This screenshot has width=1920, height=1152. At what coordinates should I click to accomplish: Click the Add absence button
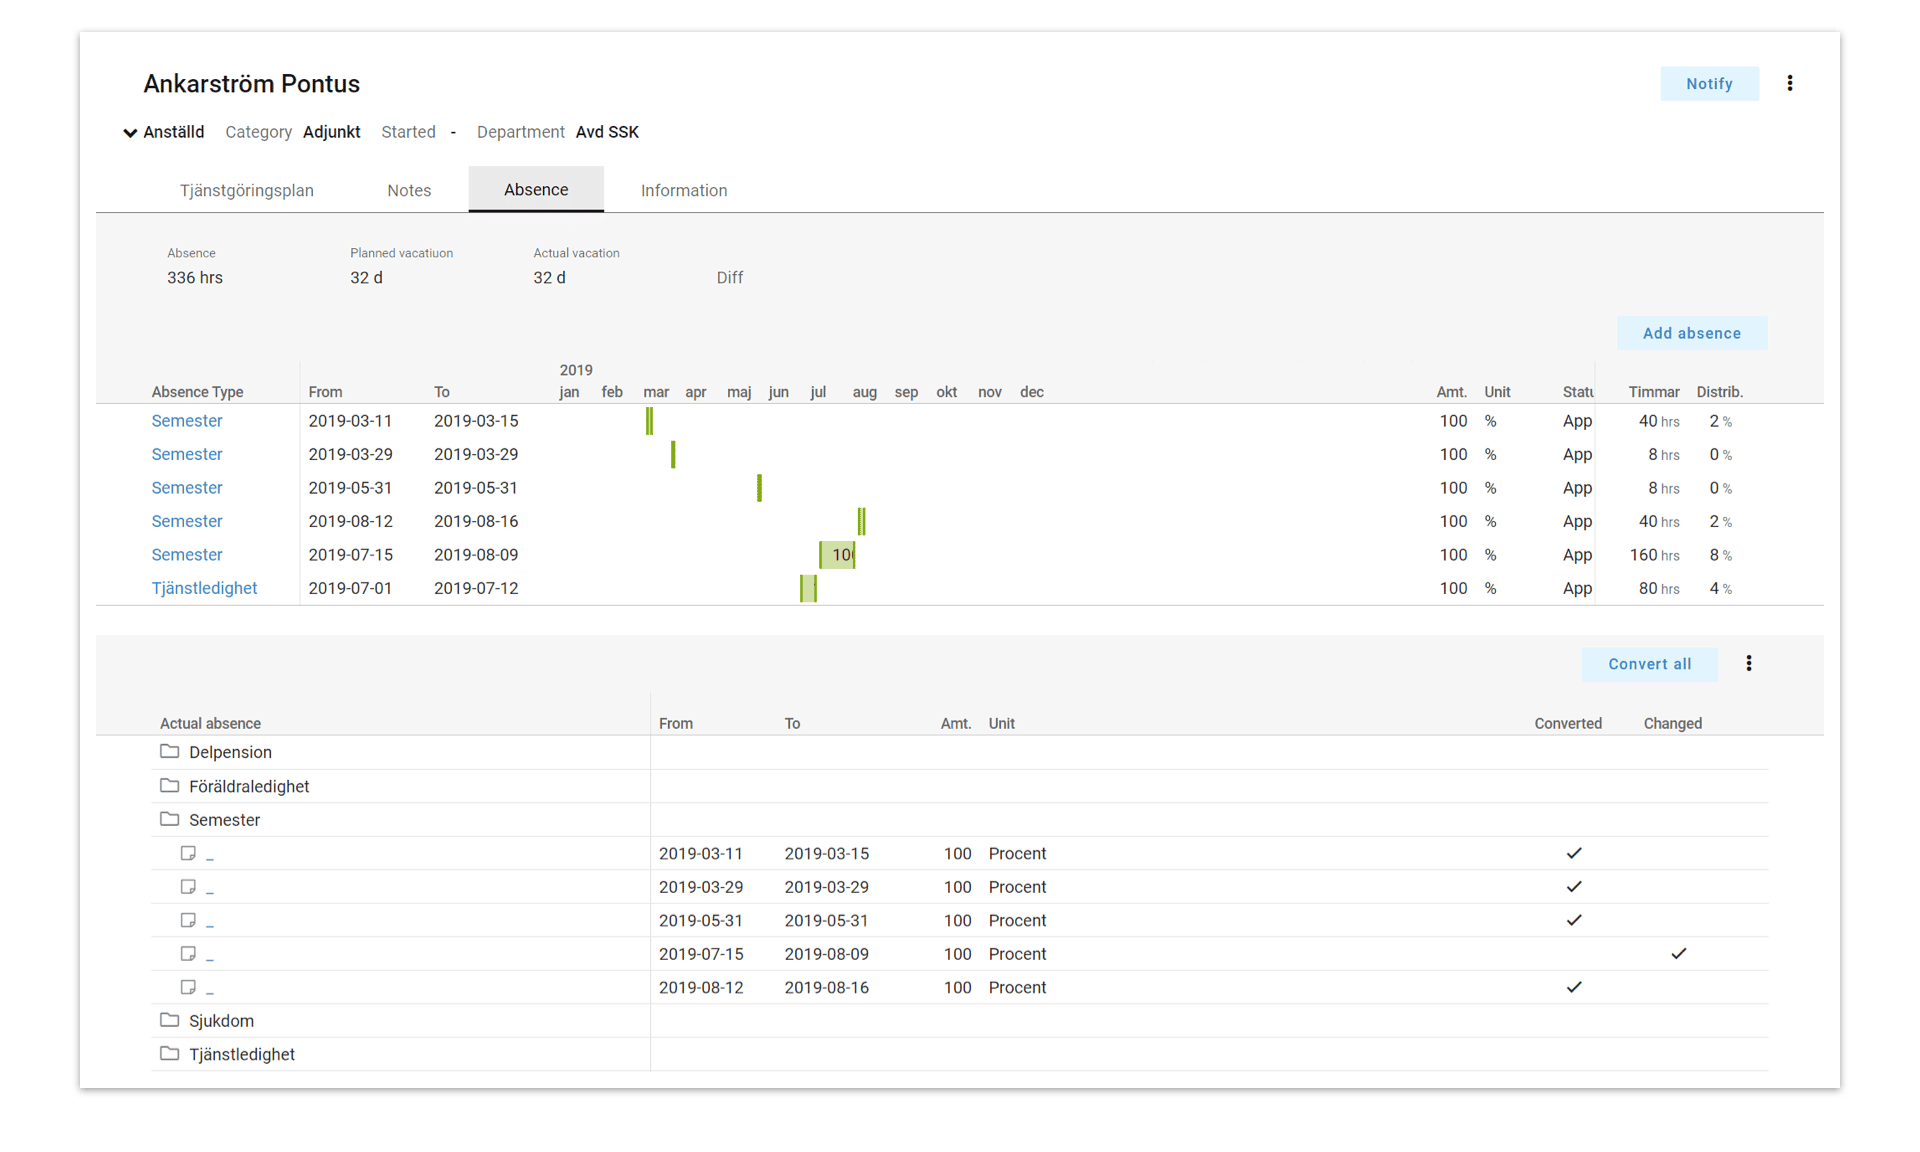(x=1691, y=333)
